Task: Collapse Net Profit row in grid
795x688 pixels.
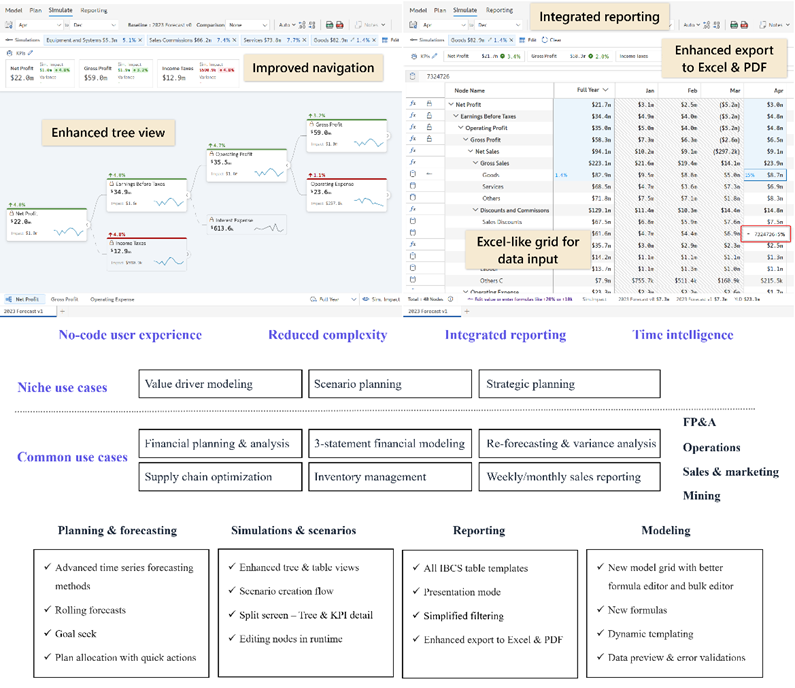Action: tap(451, 104)
